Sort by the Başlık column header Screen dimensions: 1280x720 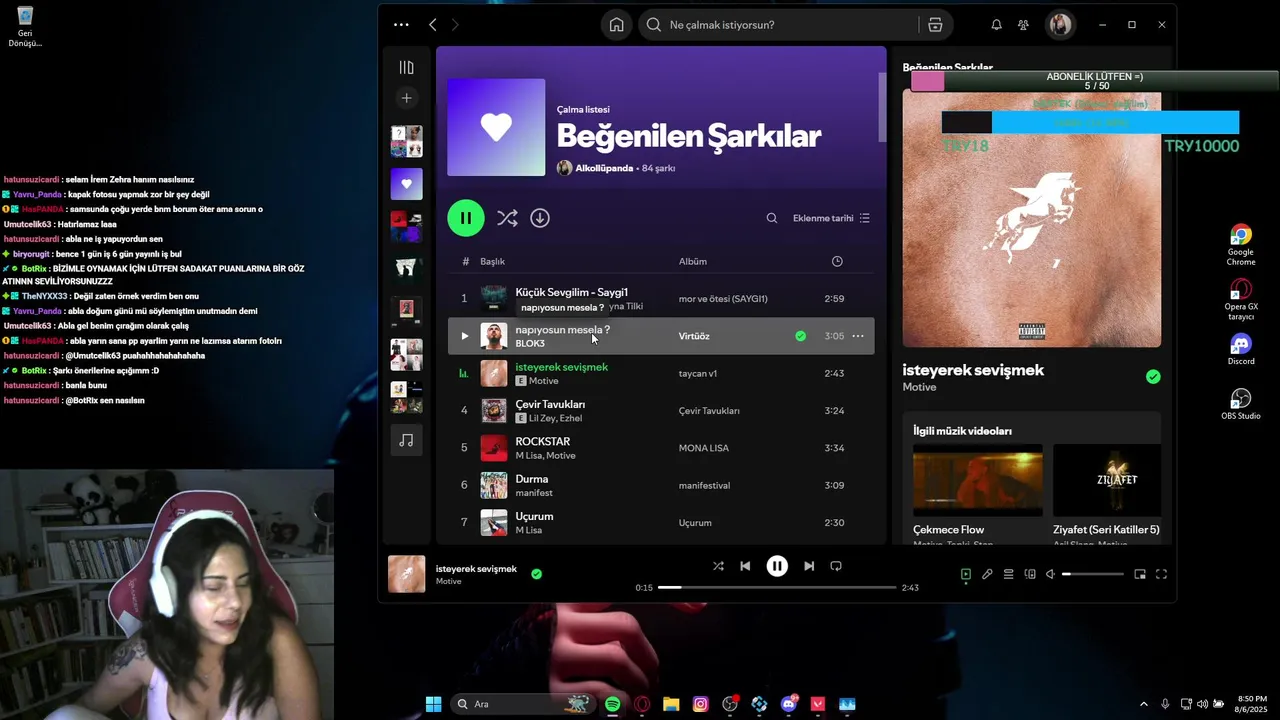coord(492,261)
